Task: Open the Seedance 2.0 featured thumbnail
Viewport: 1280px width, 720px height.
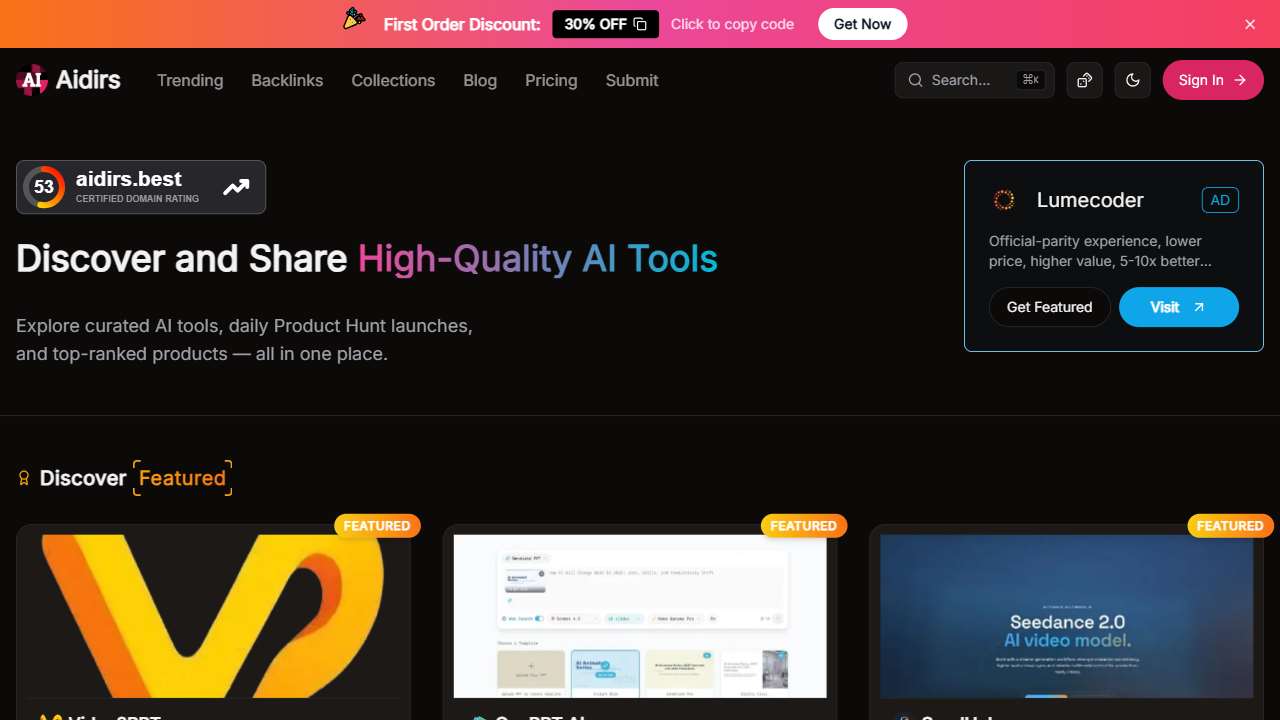Action: pyautogui.click(x=1066, y=615)
